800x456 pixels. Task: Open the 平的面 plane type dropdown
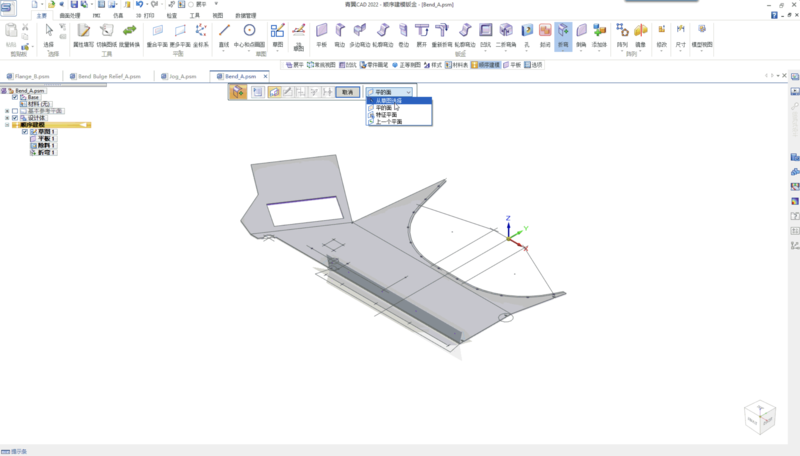(399, 91)
